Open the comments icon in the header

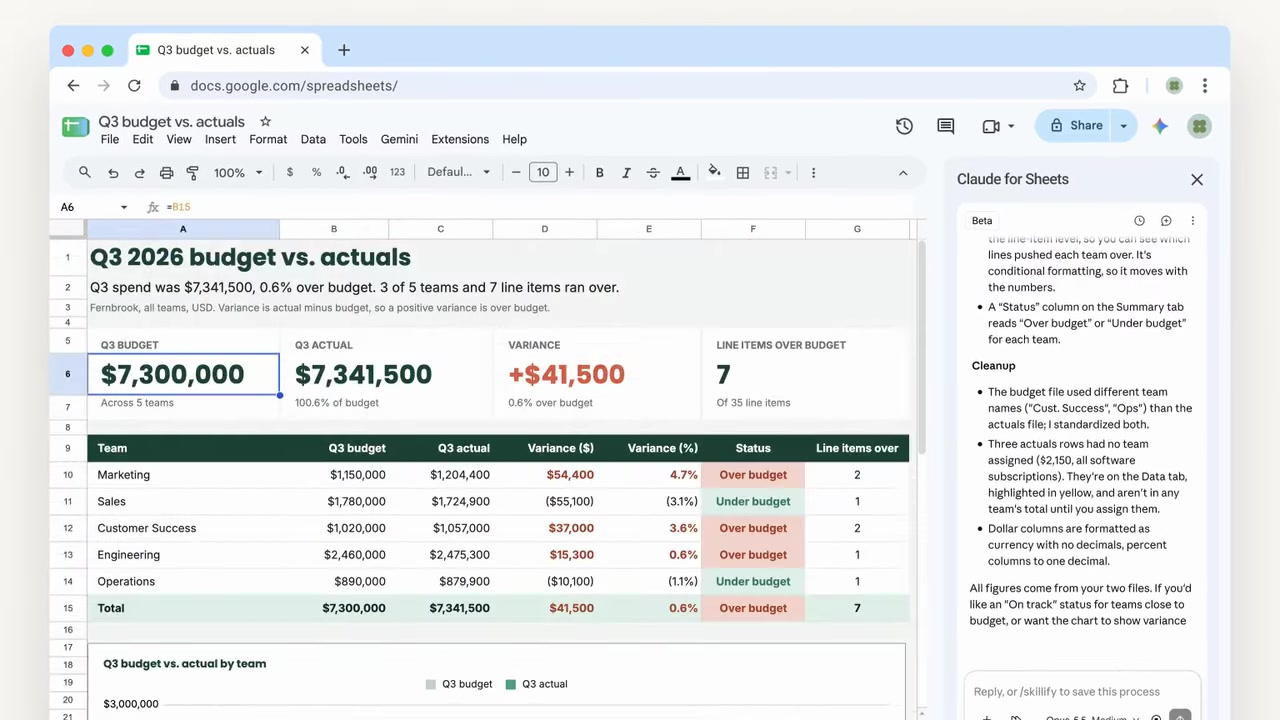point(946,126)
